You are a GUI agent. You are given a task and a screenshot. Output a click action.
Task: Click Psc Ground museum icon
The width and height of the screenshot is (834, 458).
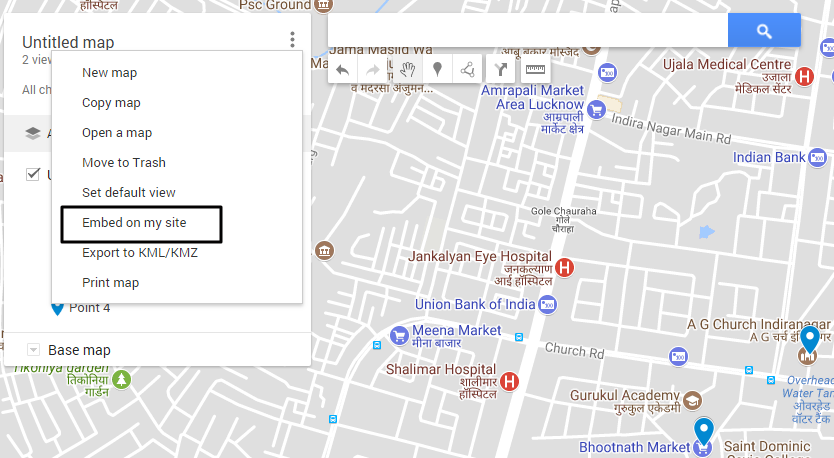pyautogui.click(x=323, y=6)
